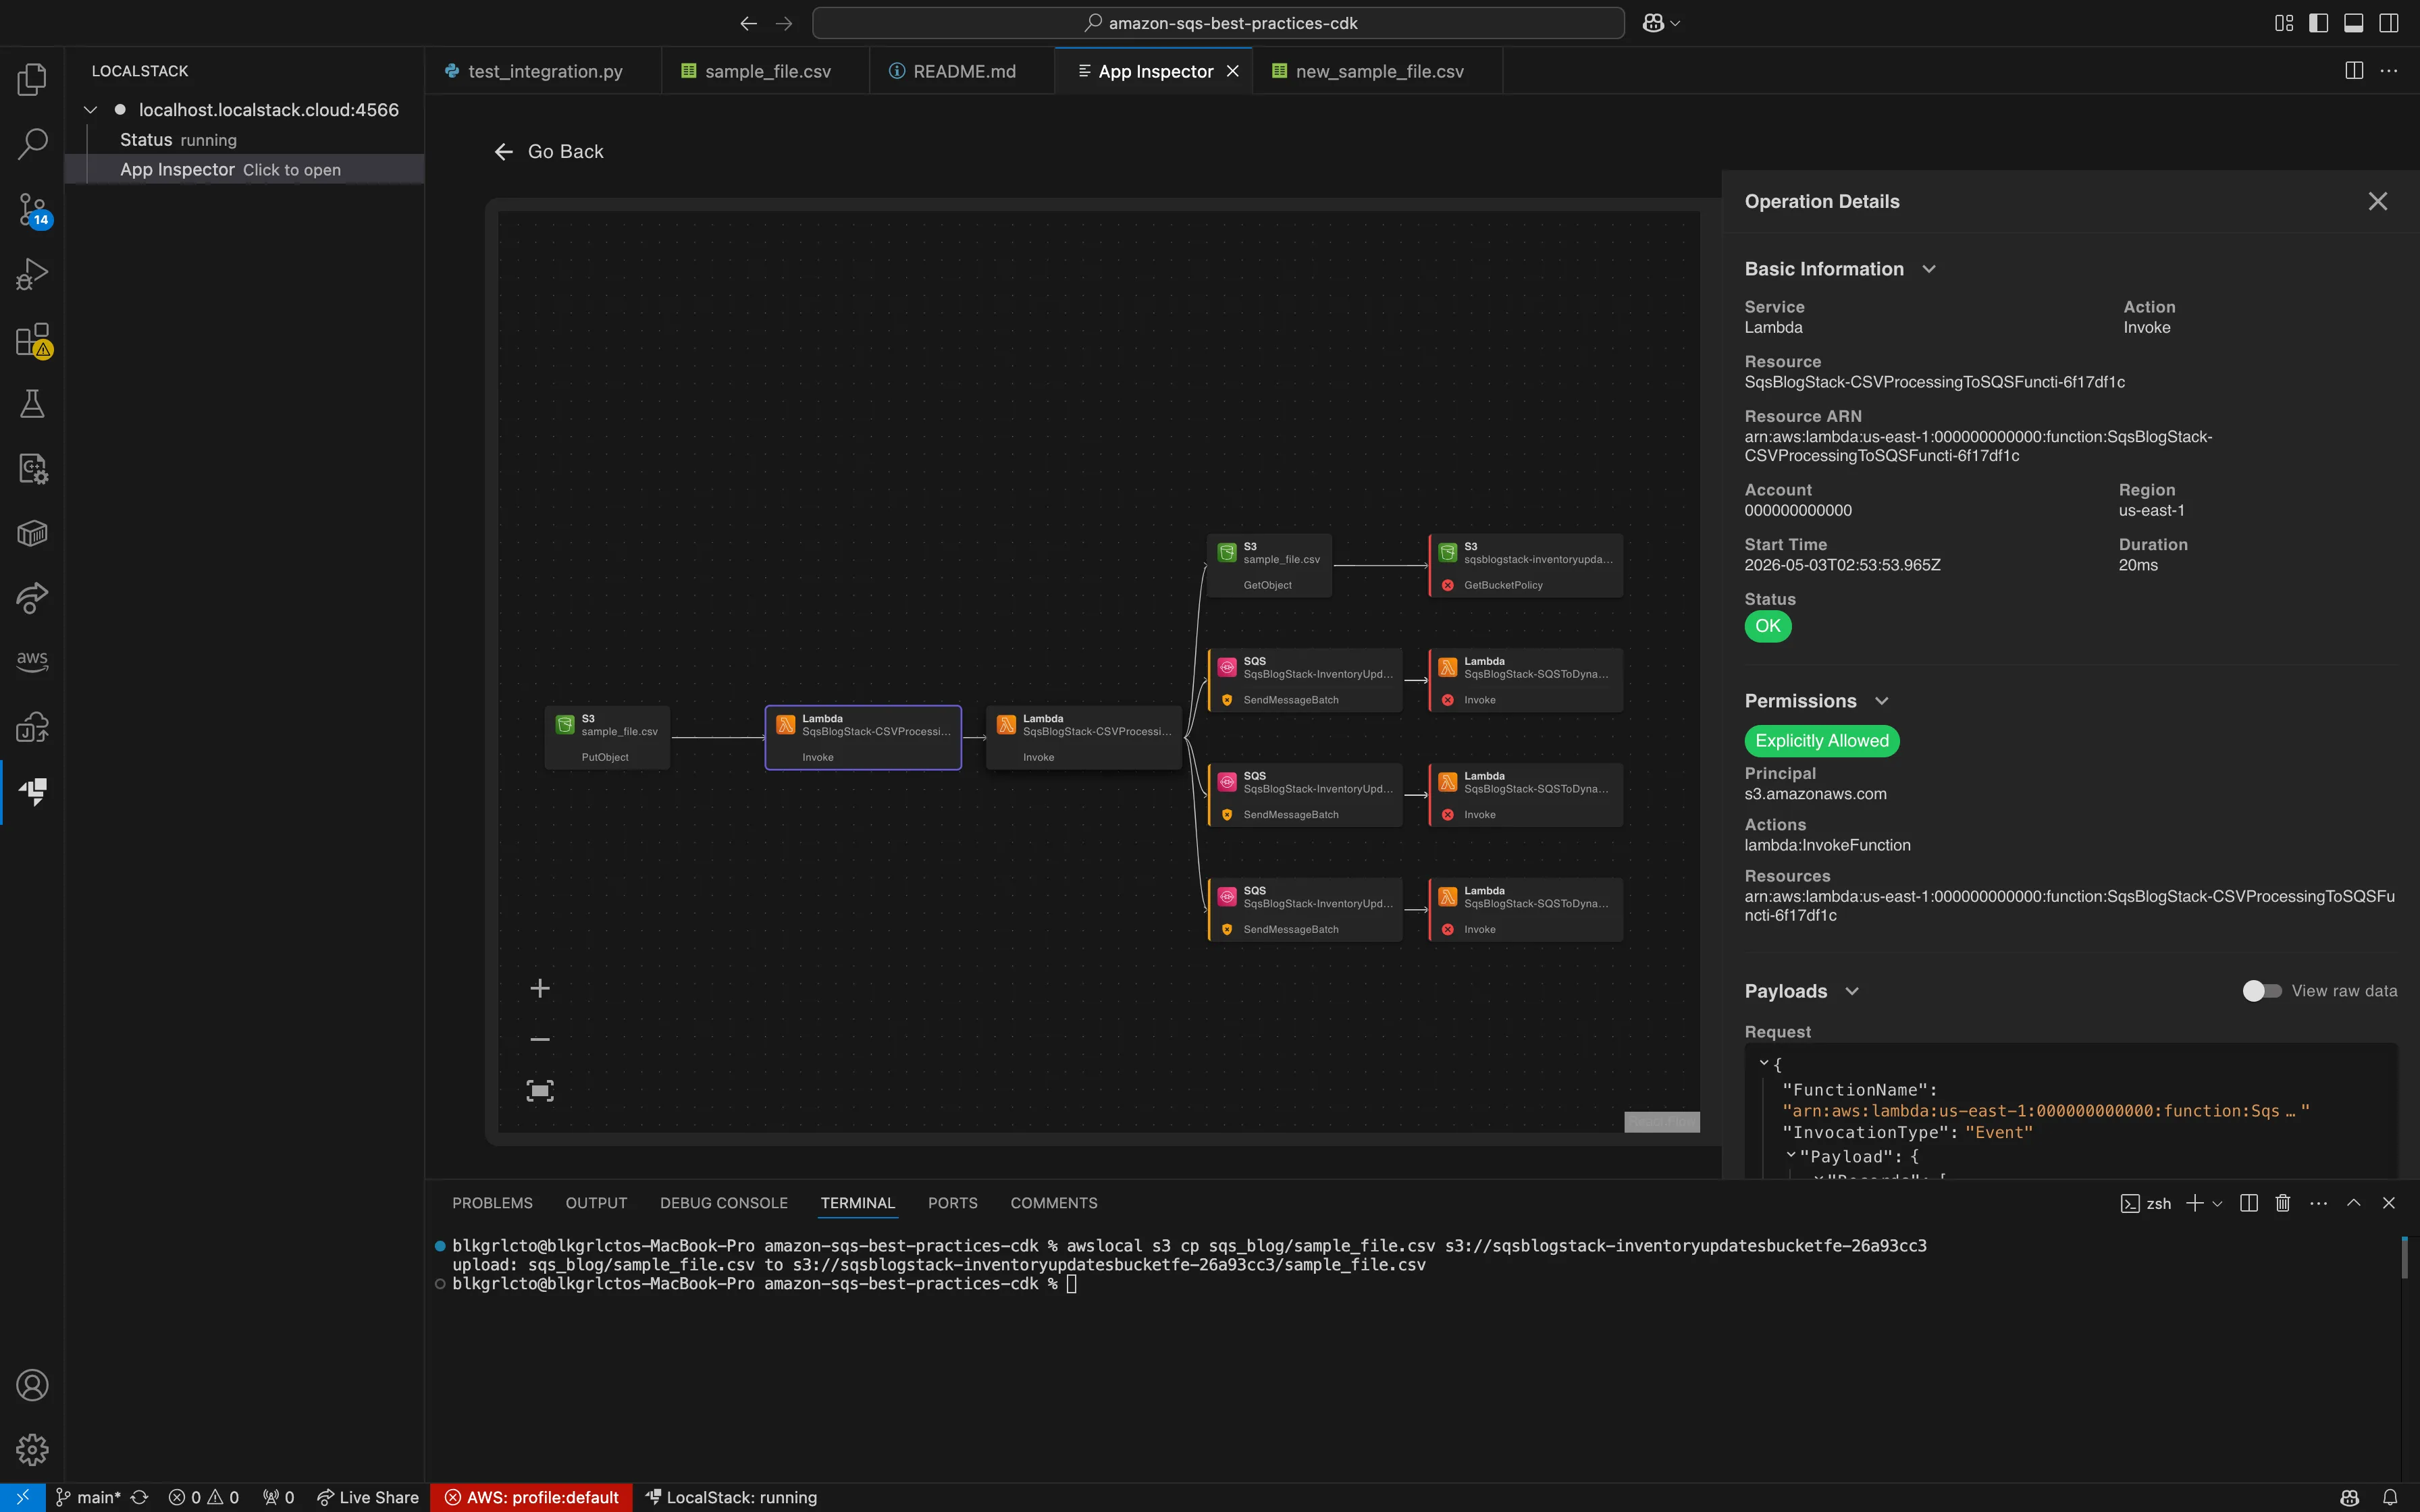Viewport: 2420px width, 1512px height.
Task: Split the editor to the right
Action: pos(2354,71)
